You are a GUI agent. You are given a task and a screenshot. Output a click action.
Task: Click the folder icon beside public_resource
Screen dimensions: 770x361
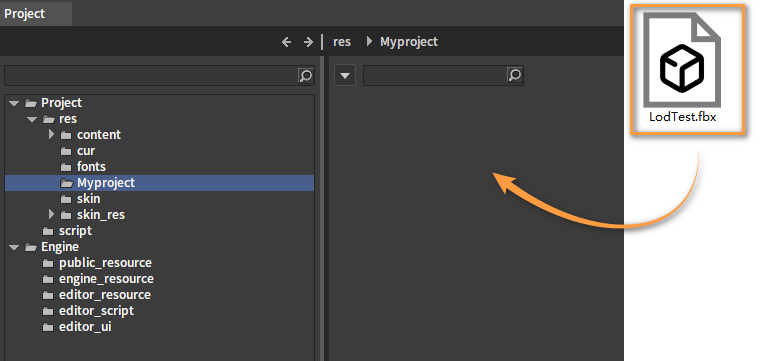point(48,263)
